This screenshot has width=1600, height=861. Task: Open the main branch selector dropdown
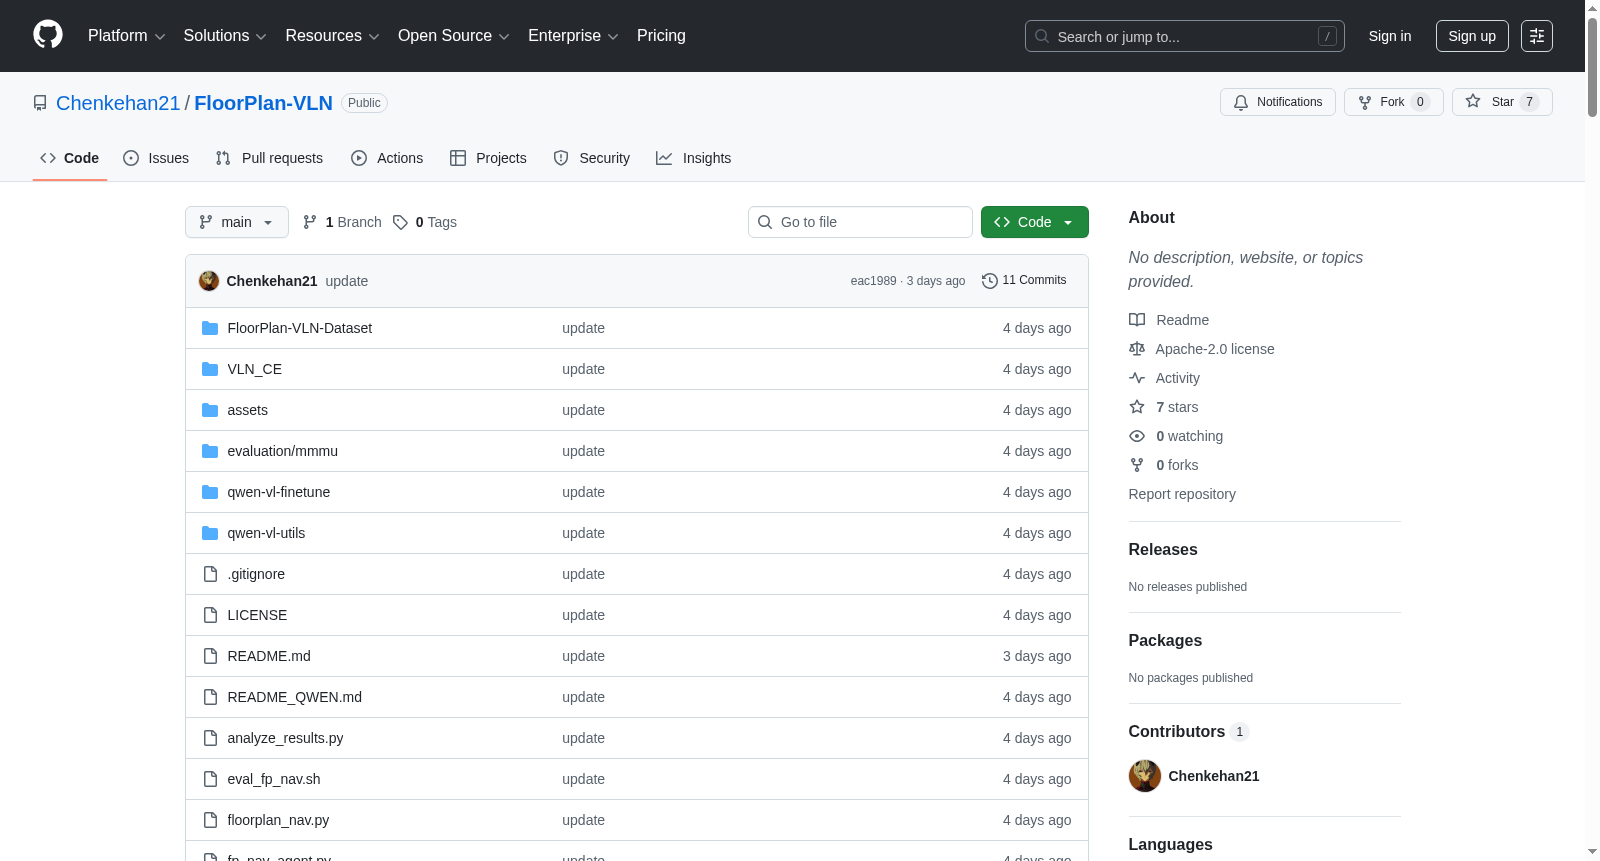coord(237,222)
